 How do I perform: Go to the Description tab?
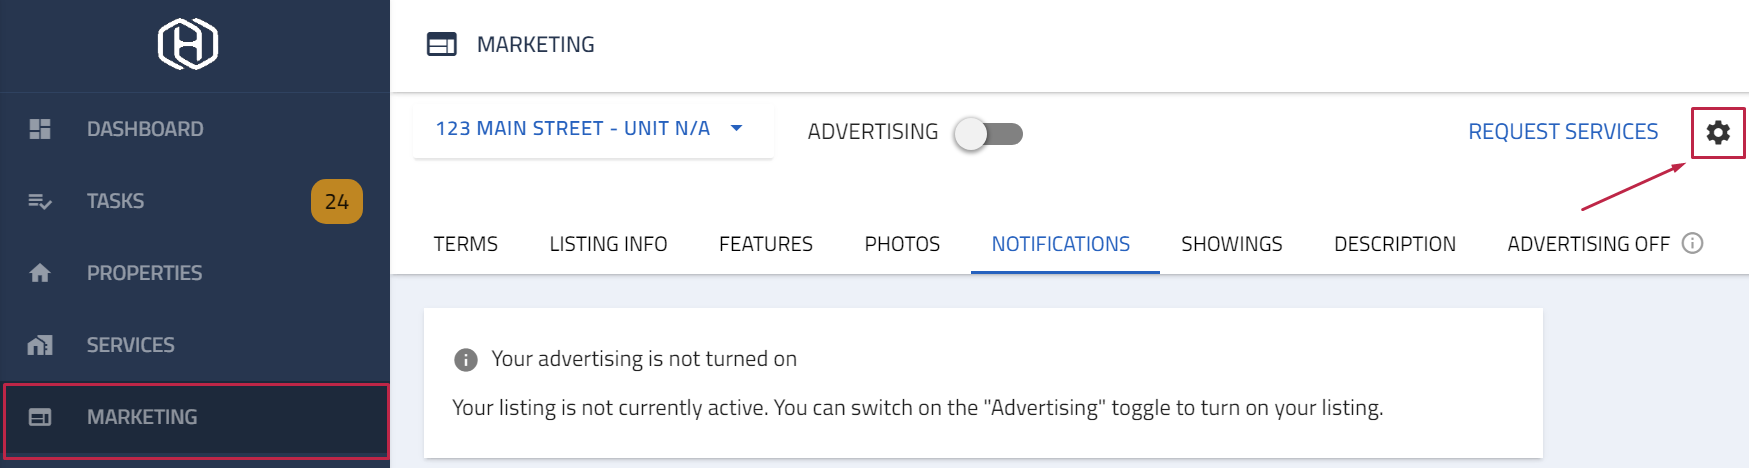point(1395,244)
